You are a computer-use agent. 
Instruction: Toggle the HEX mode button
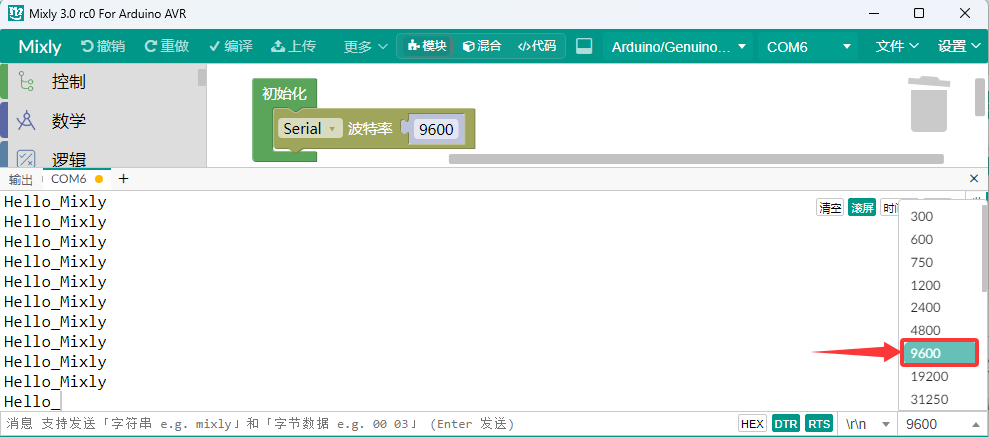752,424
